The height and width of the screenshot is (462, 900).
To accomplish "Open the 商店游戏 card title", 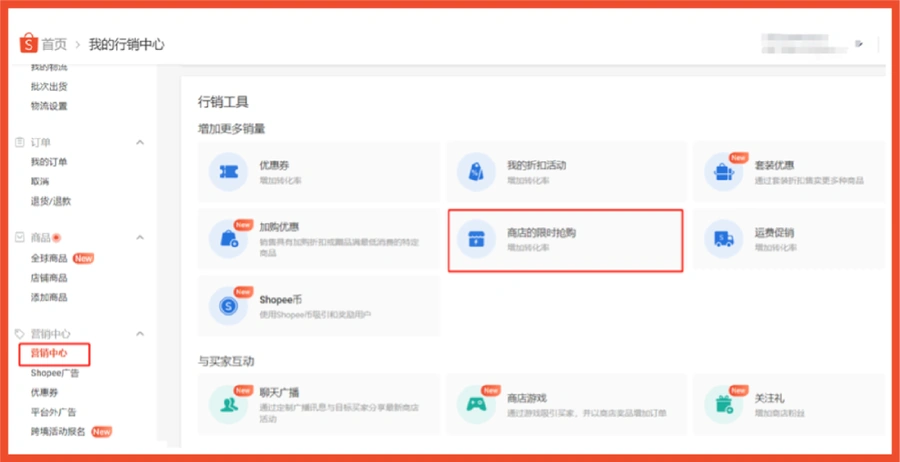I will 526,398.
